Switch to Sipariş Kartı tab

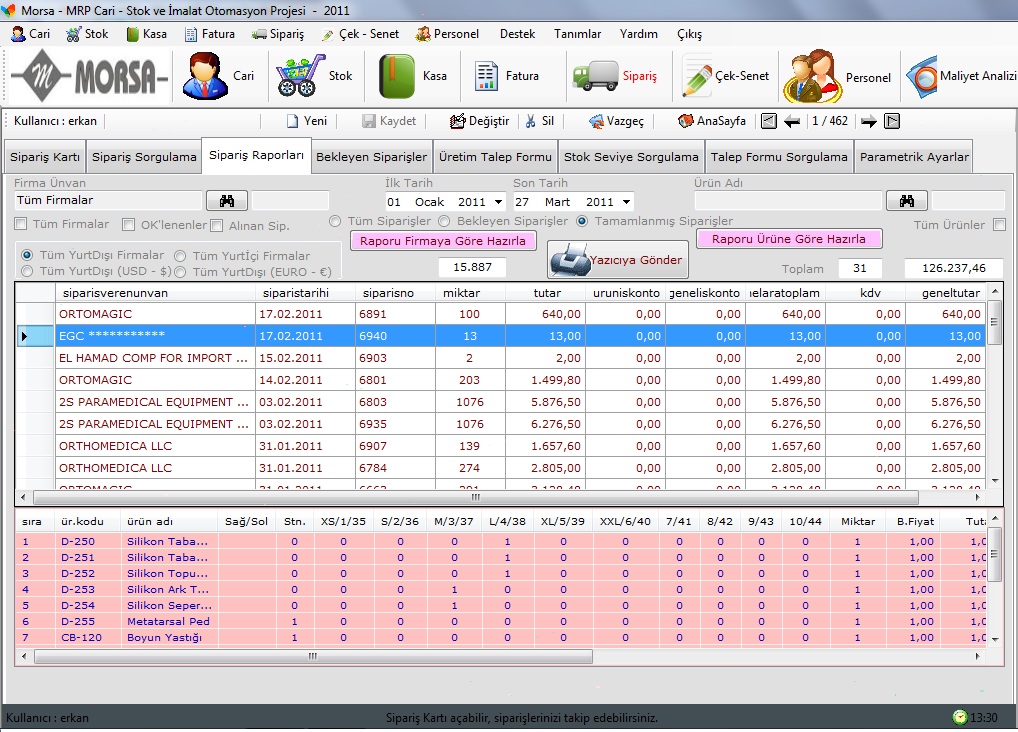(45, 157)
